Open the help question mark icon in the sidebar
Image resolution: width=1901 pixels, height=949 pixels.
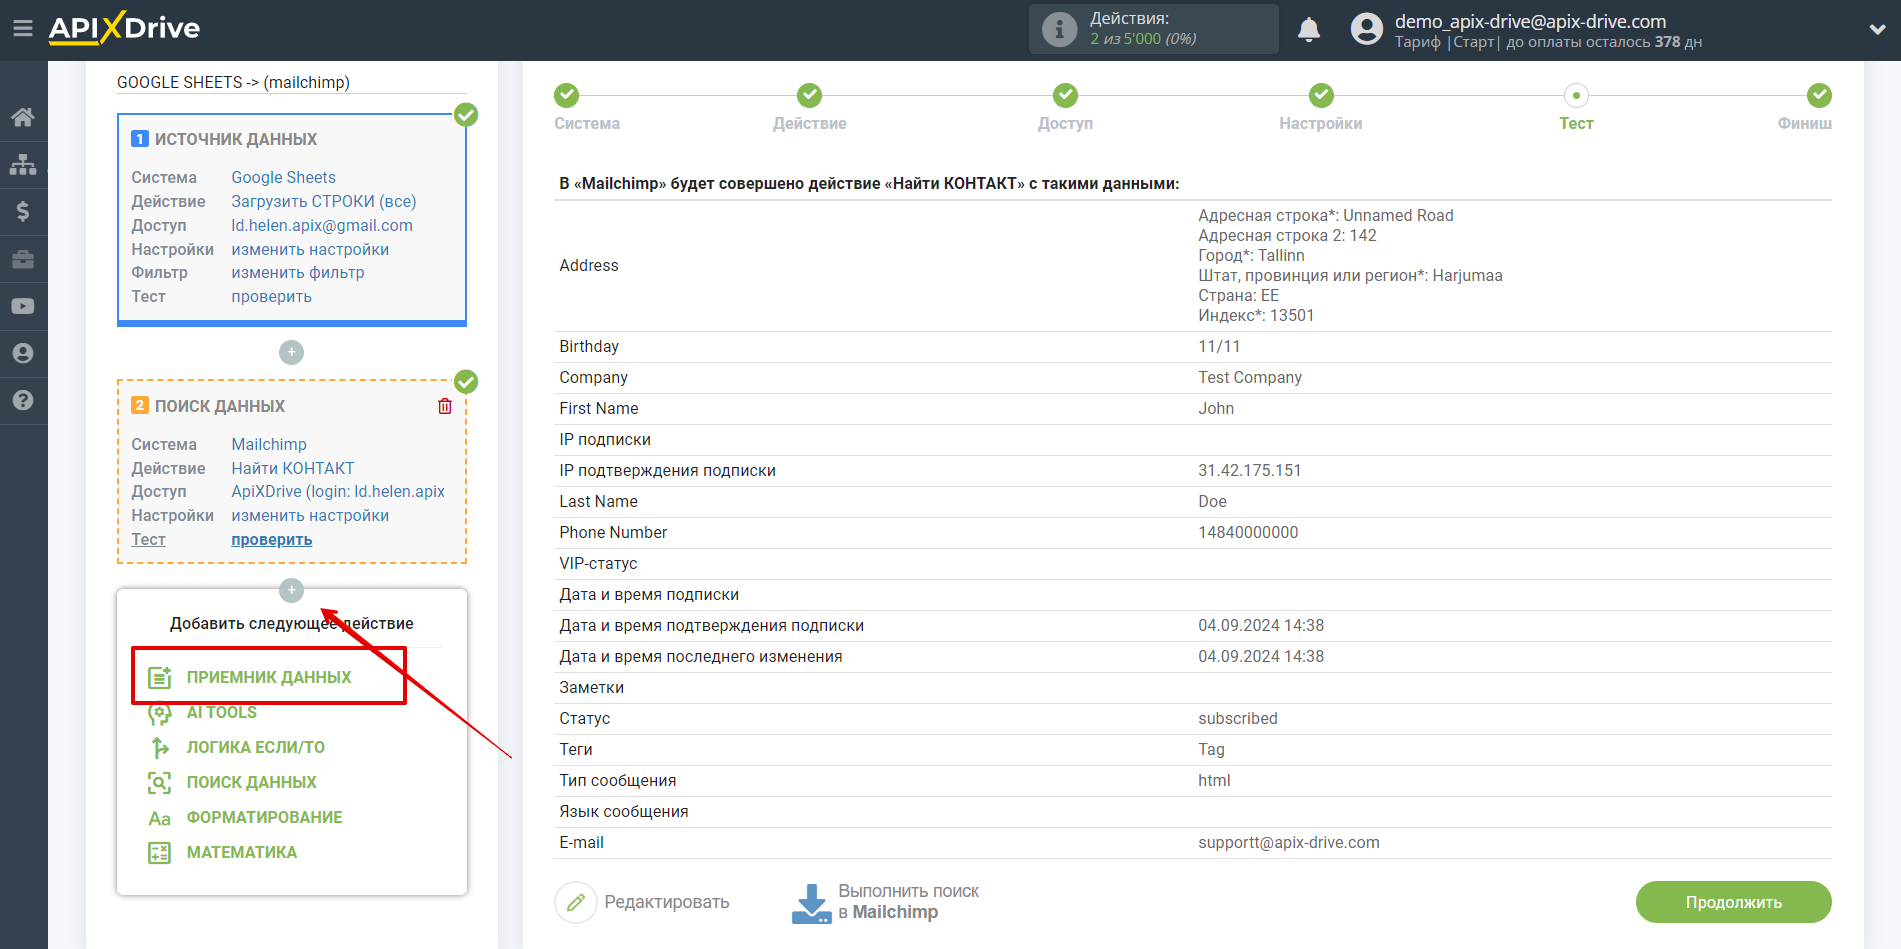(23, 400)
